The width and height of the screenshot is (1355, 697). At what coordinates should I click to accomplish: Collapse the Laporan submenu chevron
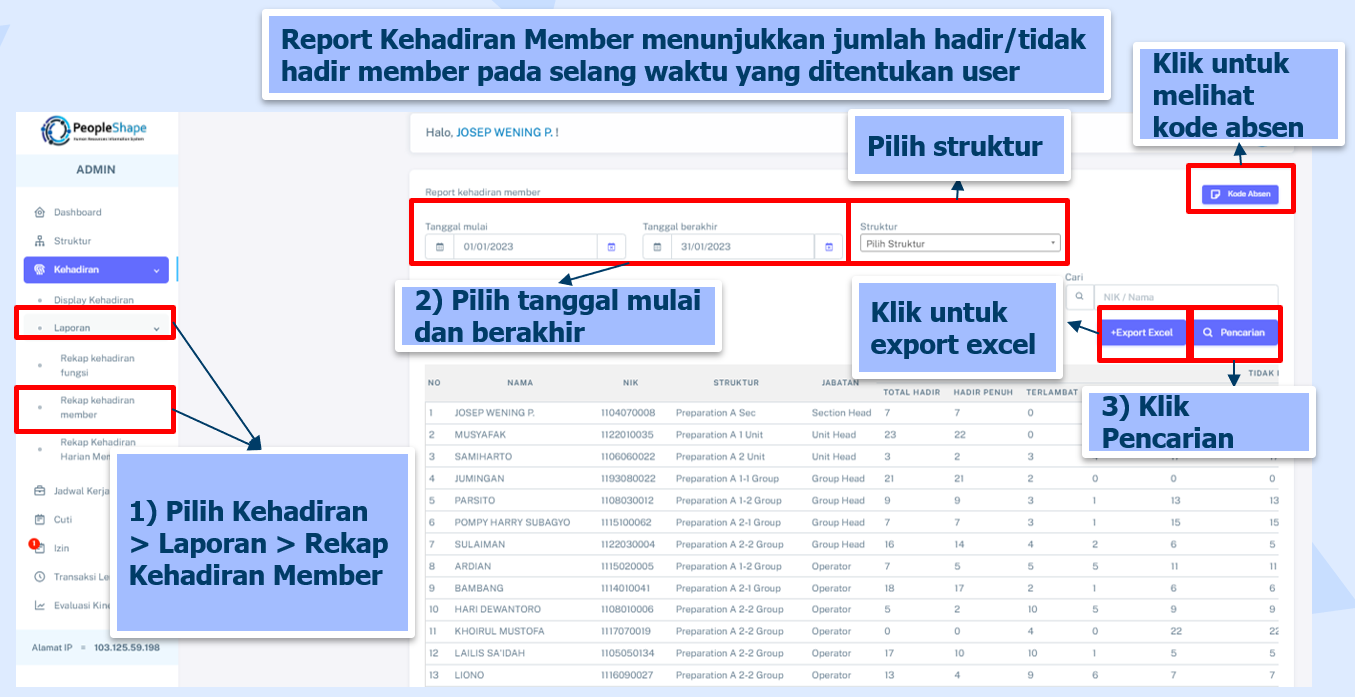tap(156, 328)
